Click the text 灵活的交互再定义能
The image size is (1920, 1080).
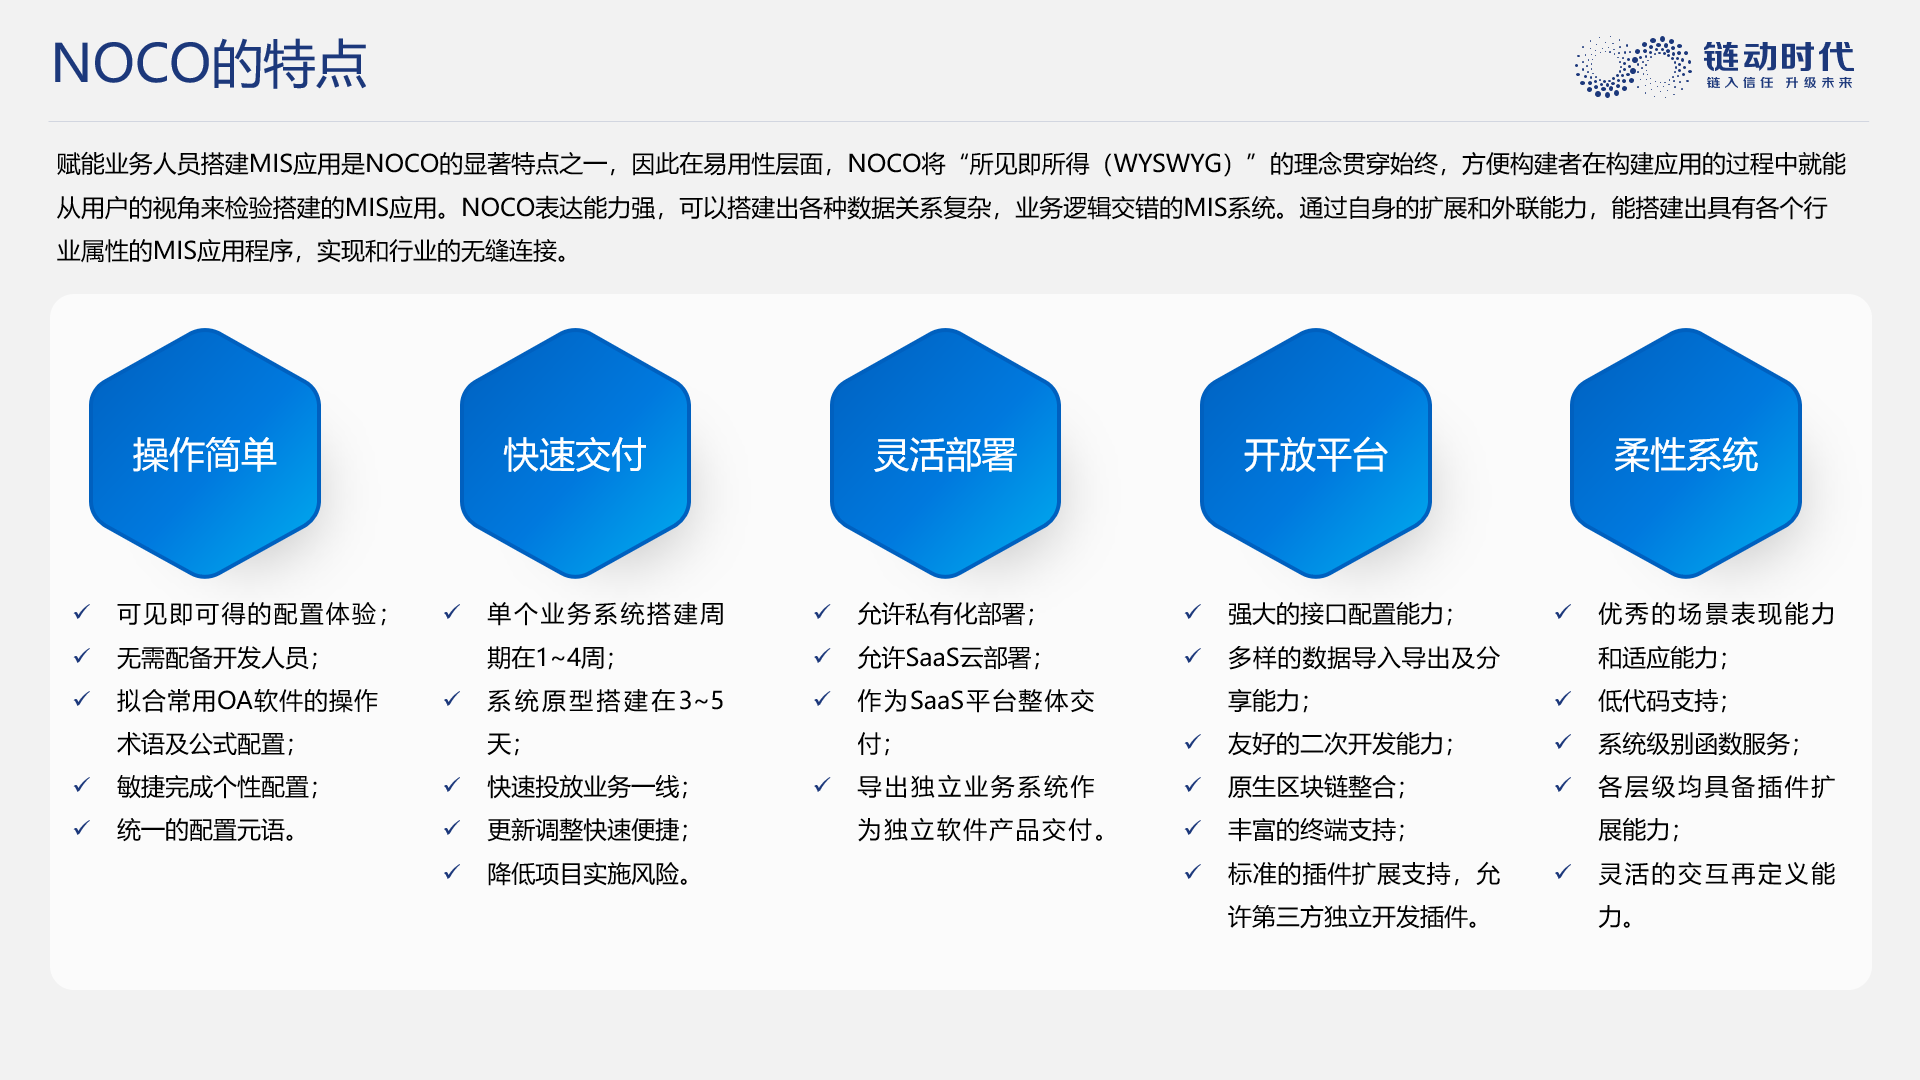[x=1717, y=874]
